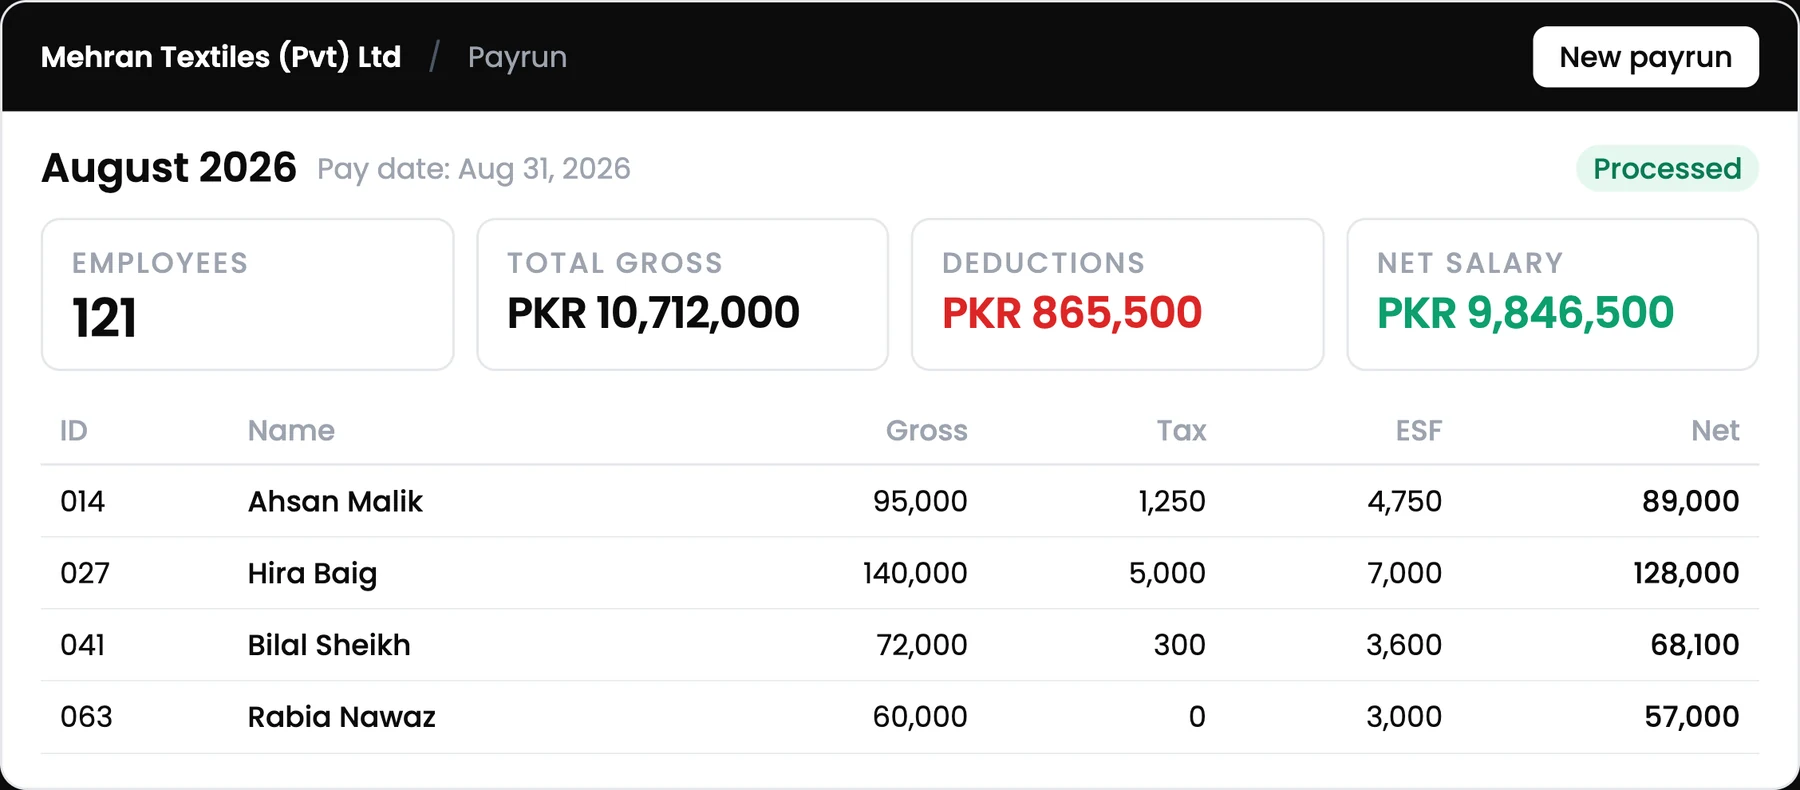Select the Payrun breadcrumb item
Image resolution: width=1800 pixels, height=790 pixels.
517,57
